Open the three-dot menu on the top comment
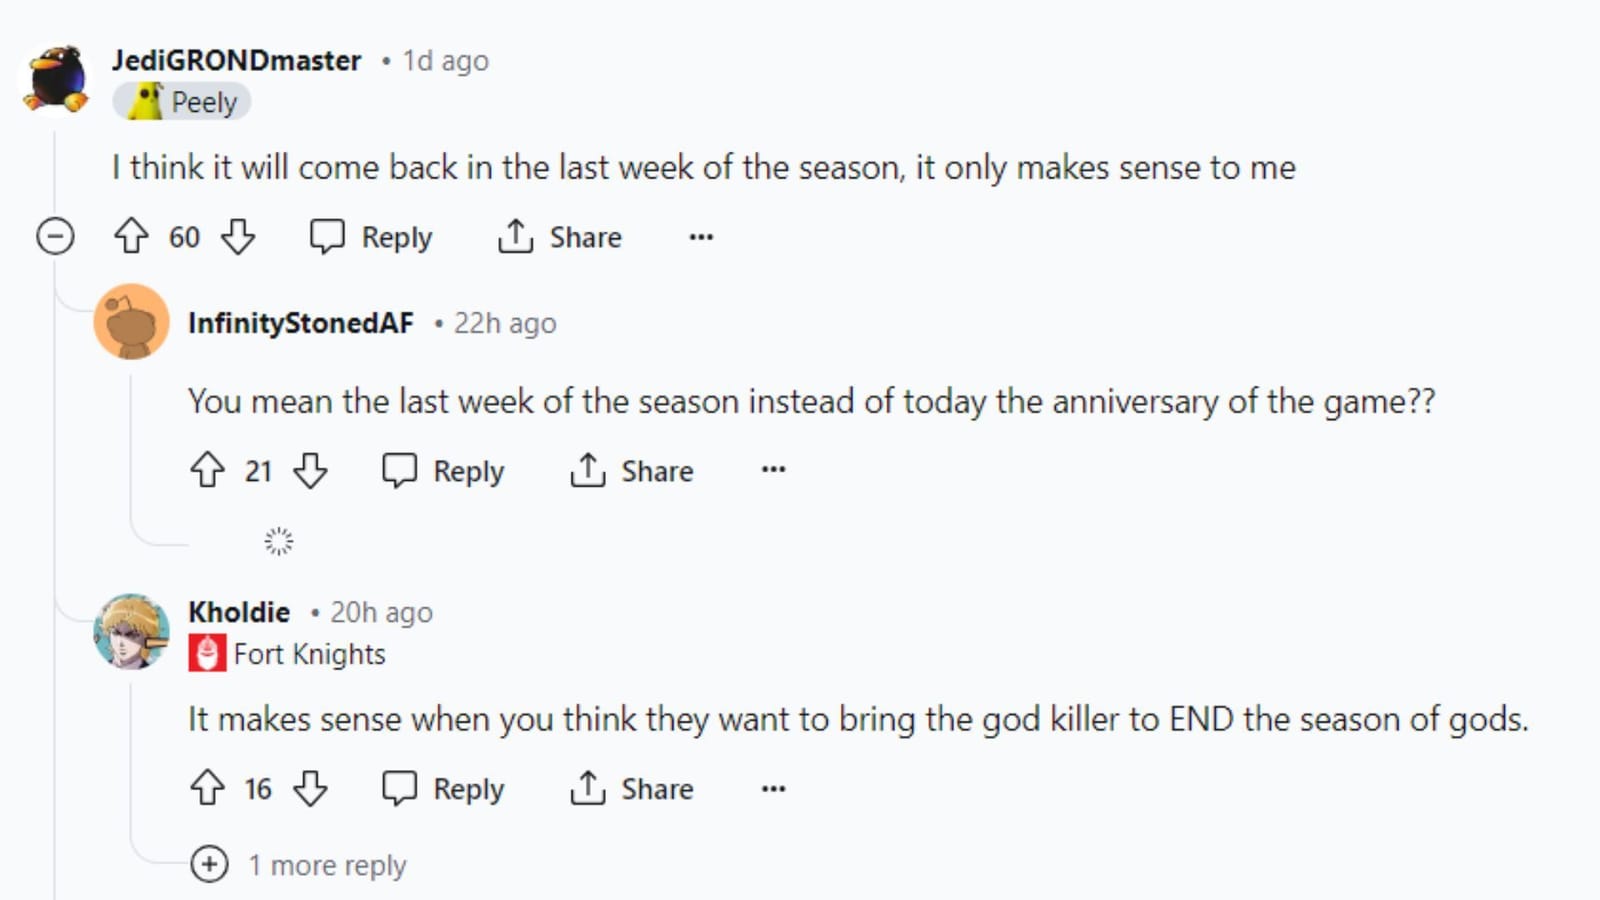 coord(700,237)
